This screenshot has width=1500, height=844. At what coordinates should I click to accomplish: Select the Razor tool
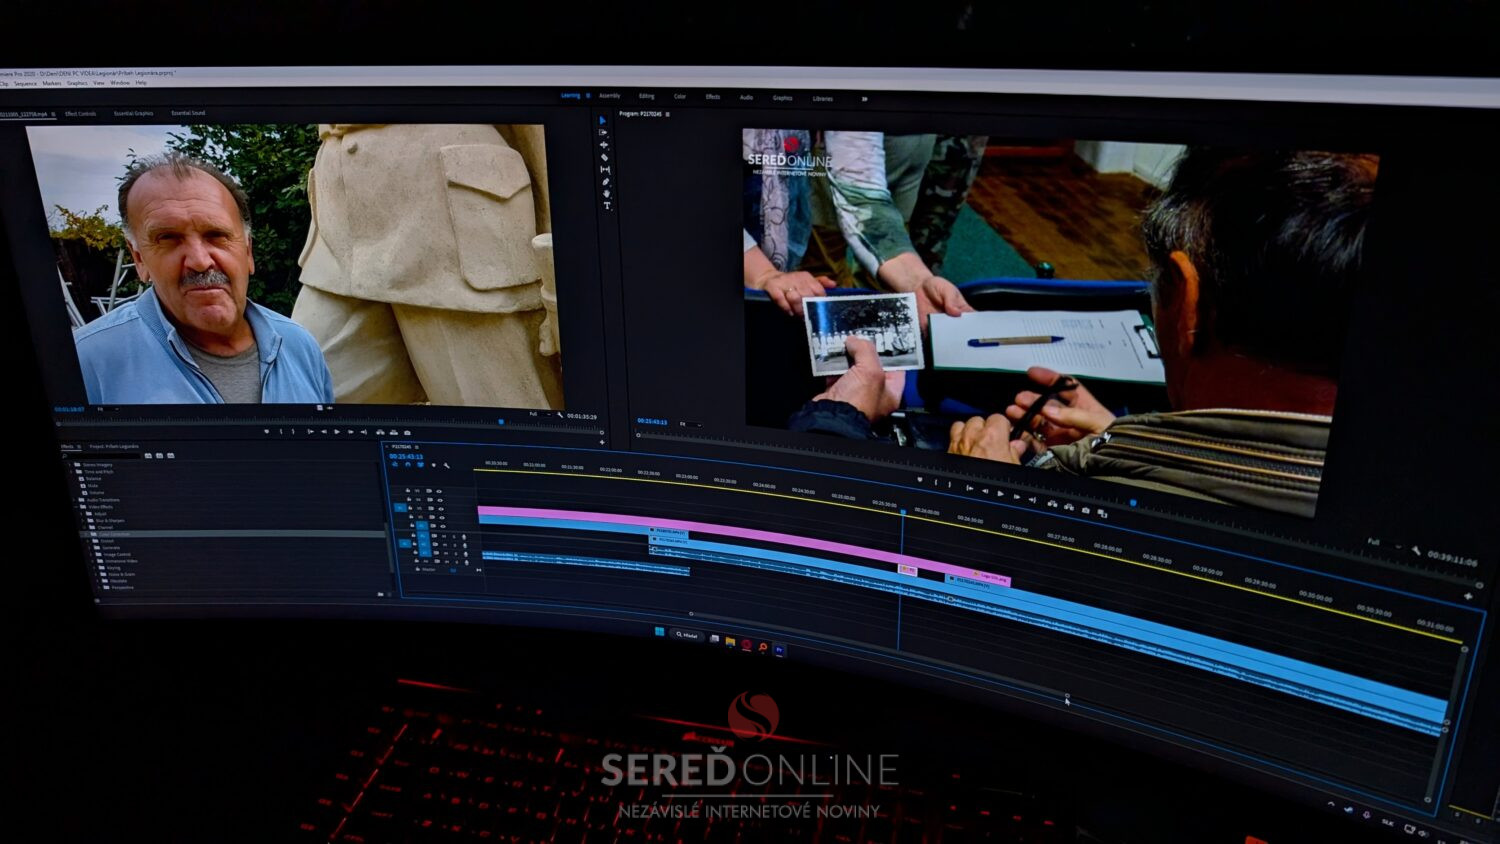605,157
